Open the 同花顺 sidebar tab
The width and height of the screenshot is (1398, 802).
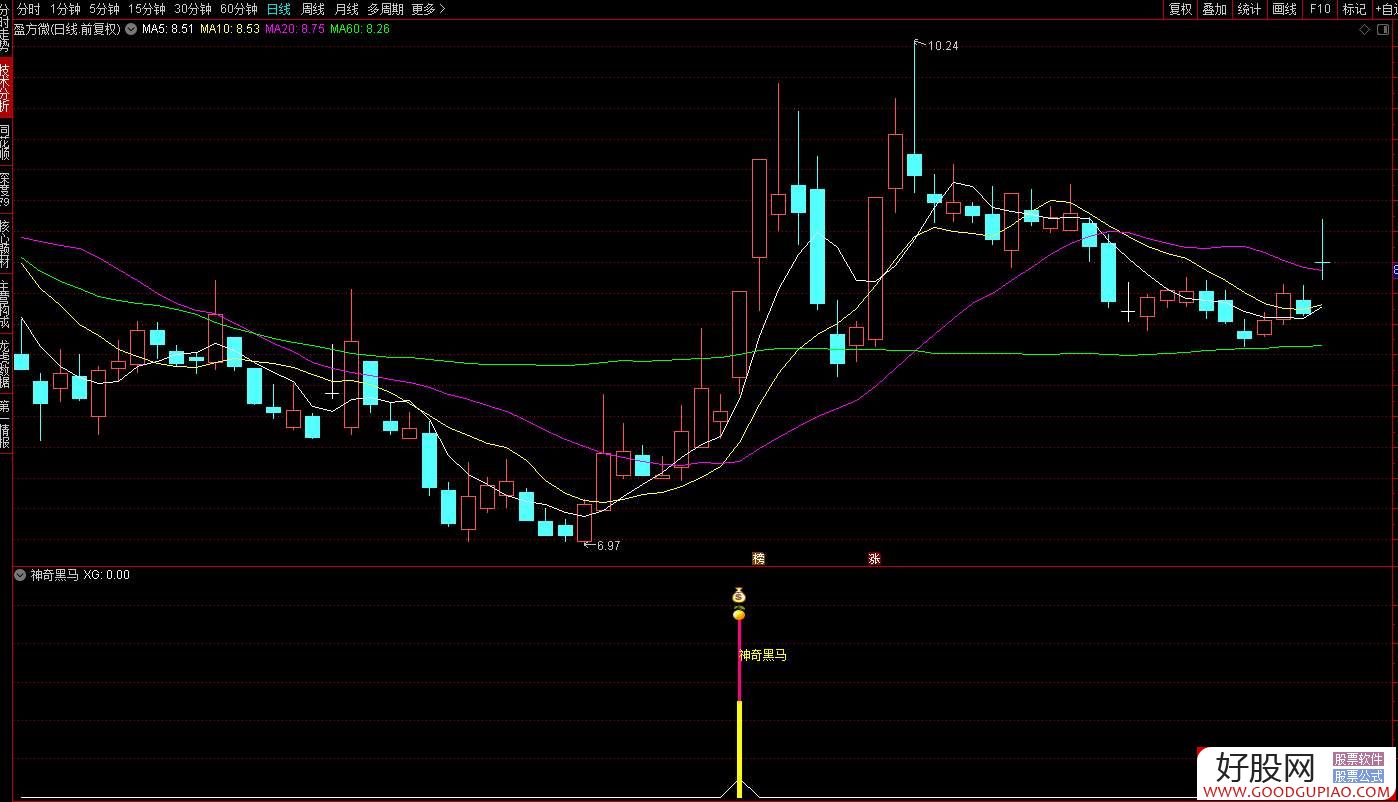5,143
